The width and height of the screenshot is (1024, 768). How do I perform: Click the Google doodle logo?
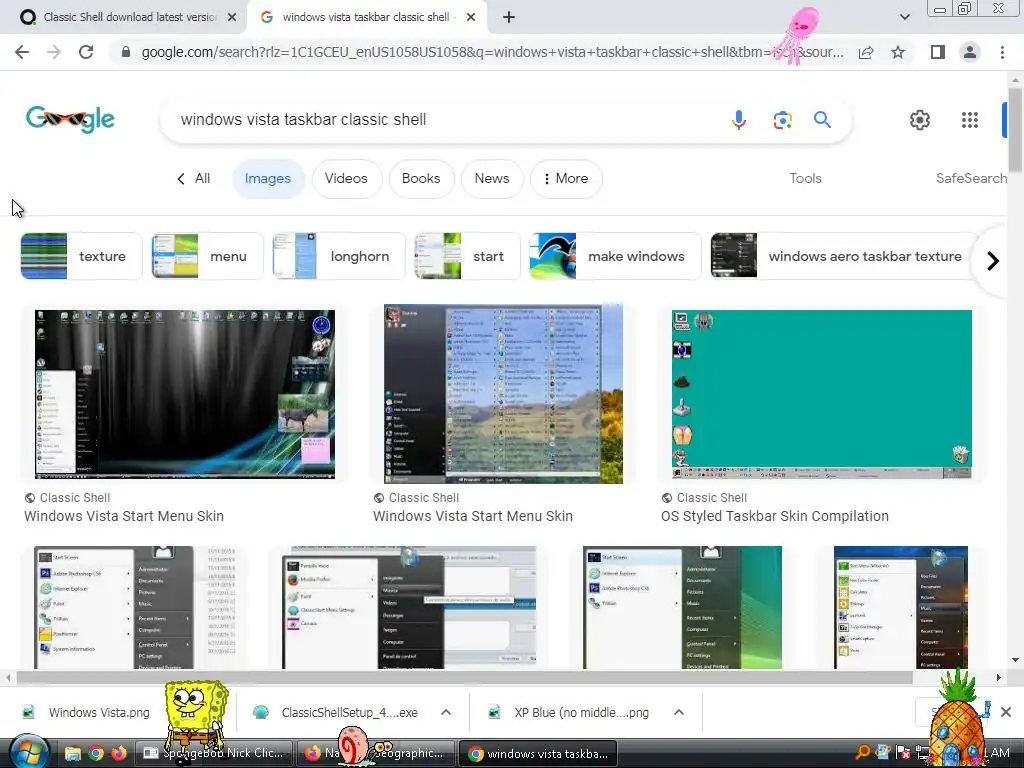point(70,120)
